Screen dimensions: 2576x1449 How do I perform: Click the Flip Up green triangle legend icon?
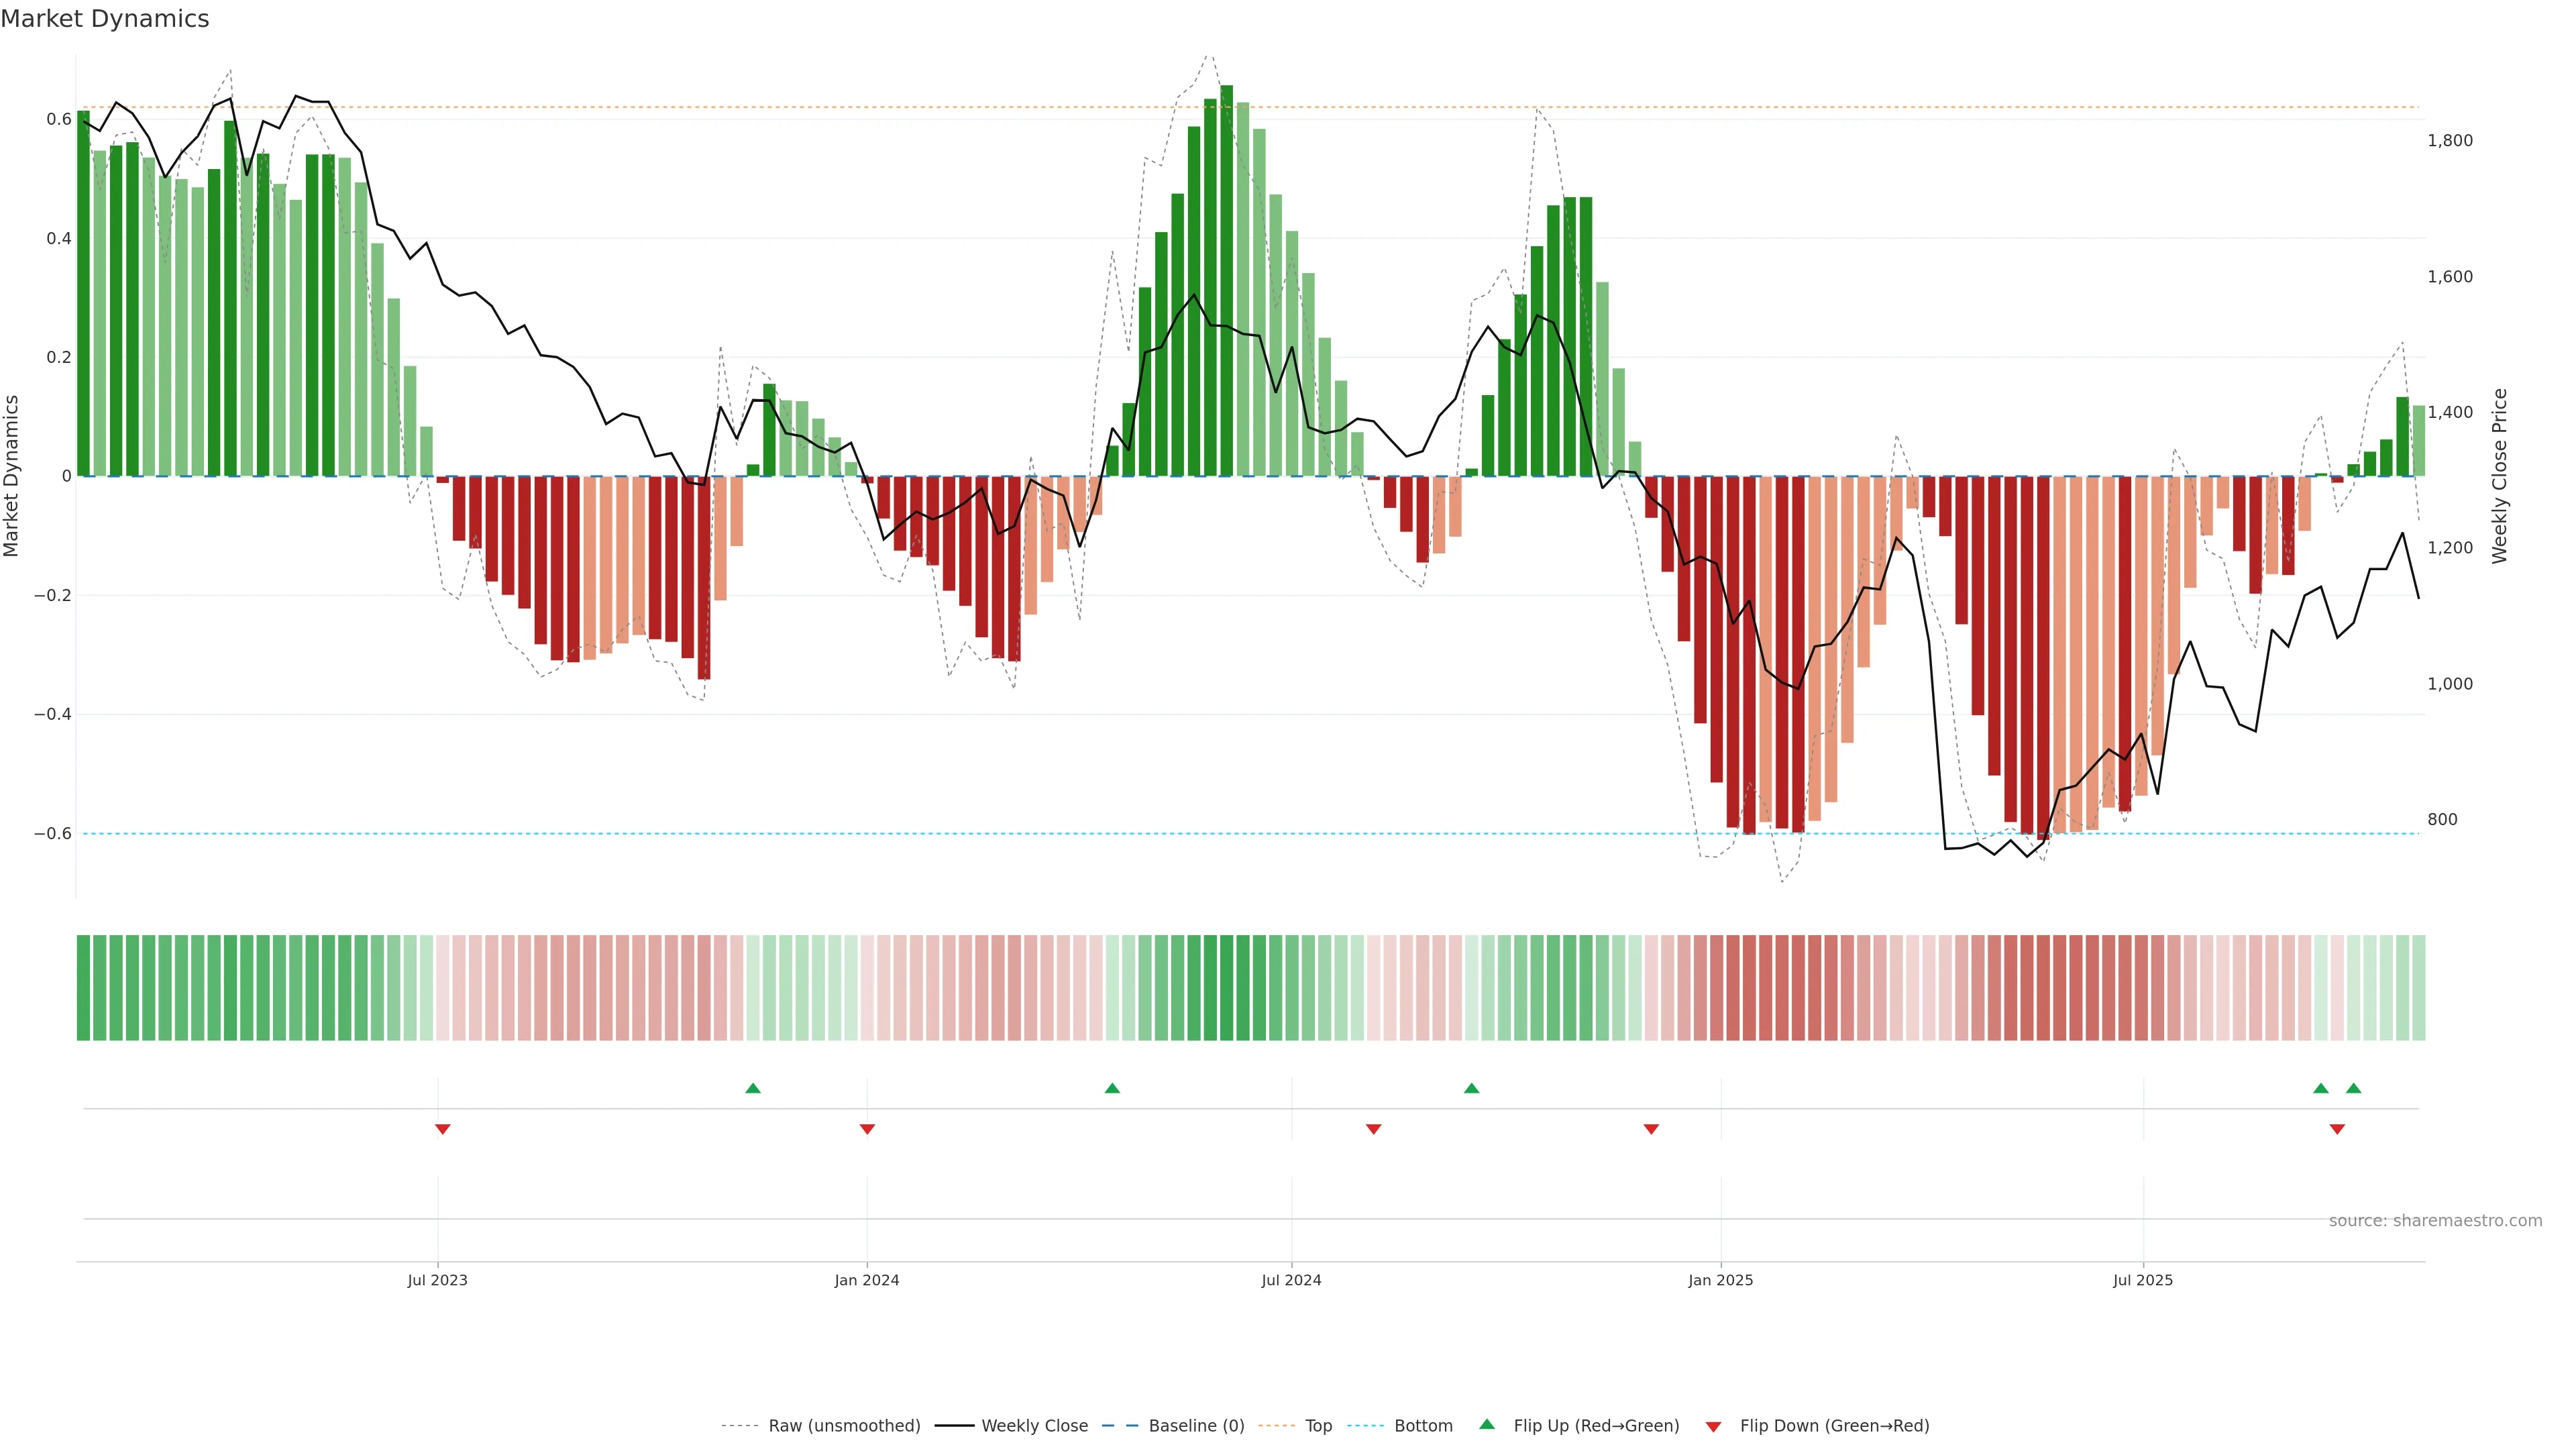(x=1487, y=1424)
